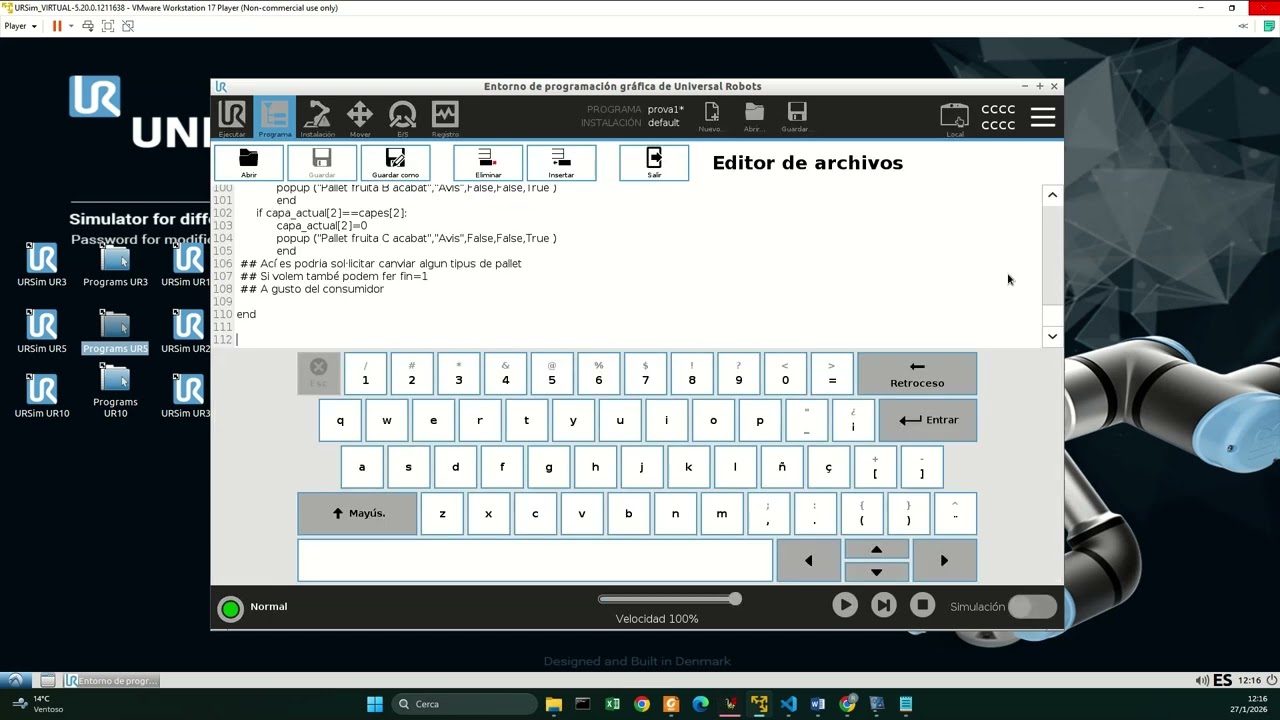Toggle the Mayús. shift key

(x=357, y=513)
